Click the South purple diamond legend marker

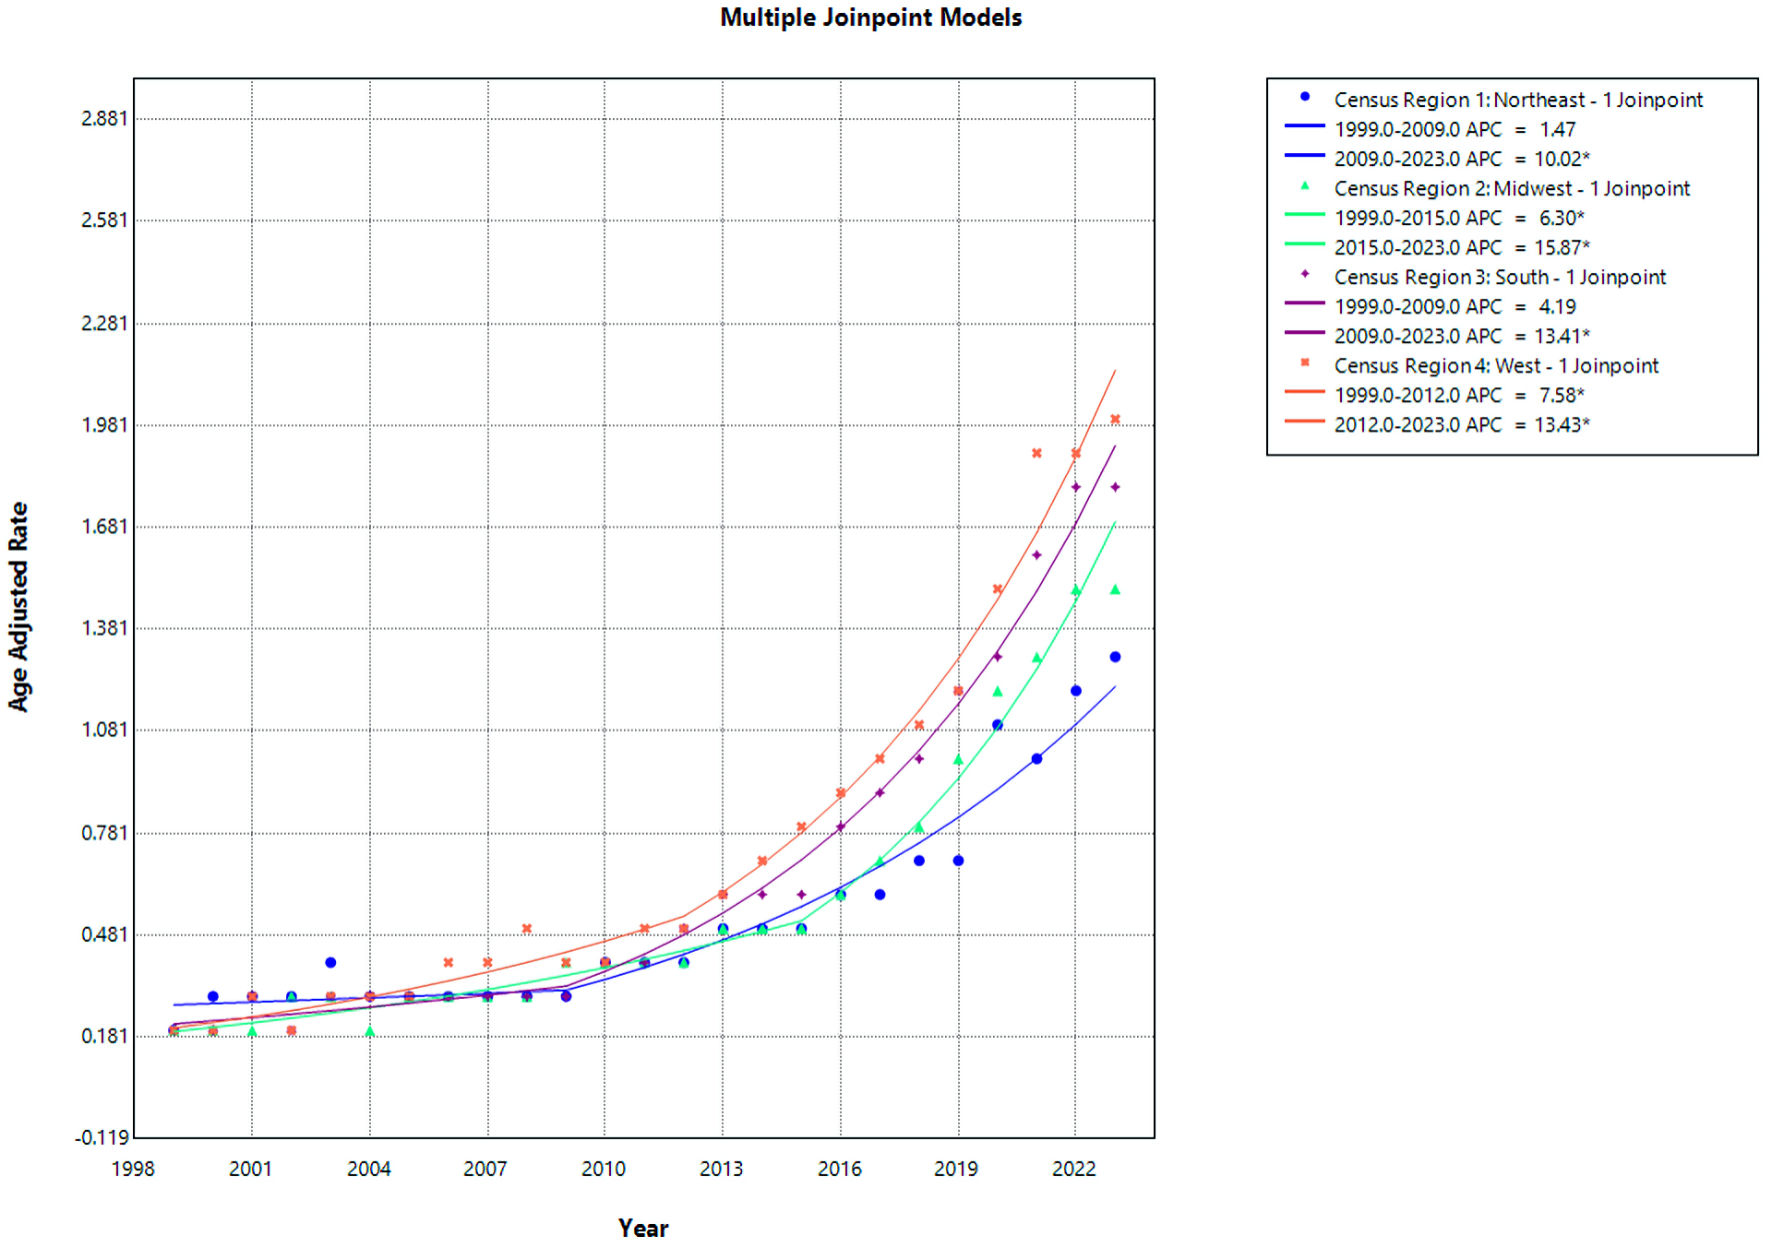[1304, 274]
